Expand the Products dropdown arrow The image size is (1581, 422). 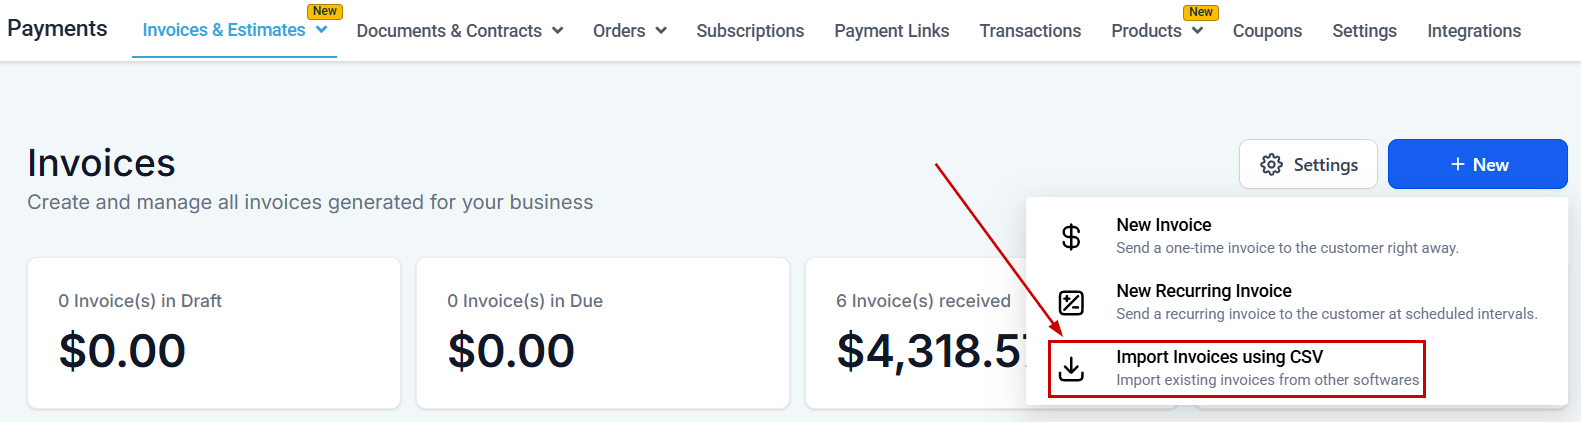(1197, 31)
